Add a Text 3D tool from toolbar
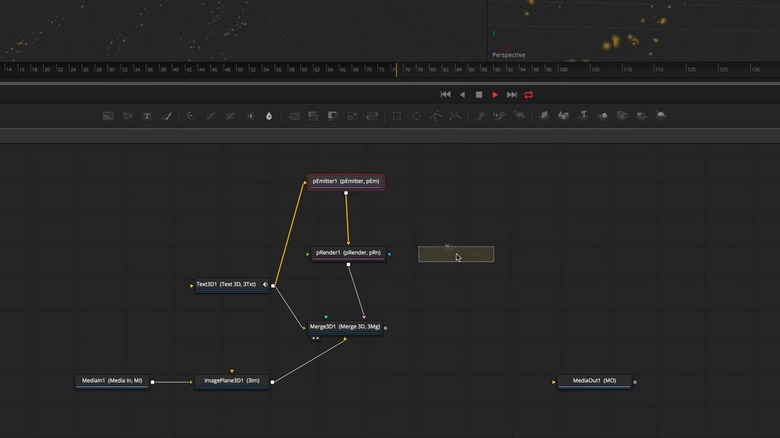Screen dimensions: 780x438 coord(583,115)
